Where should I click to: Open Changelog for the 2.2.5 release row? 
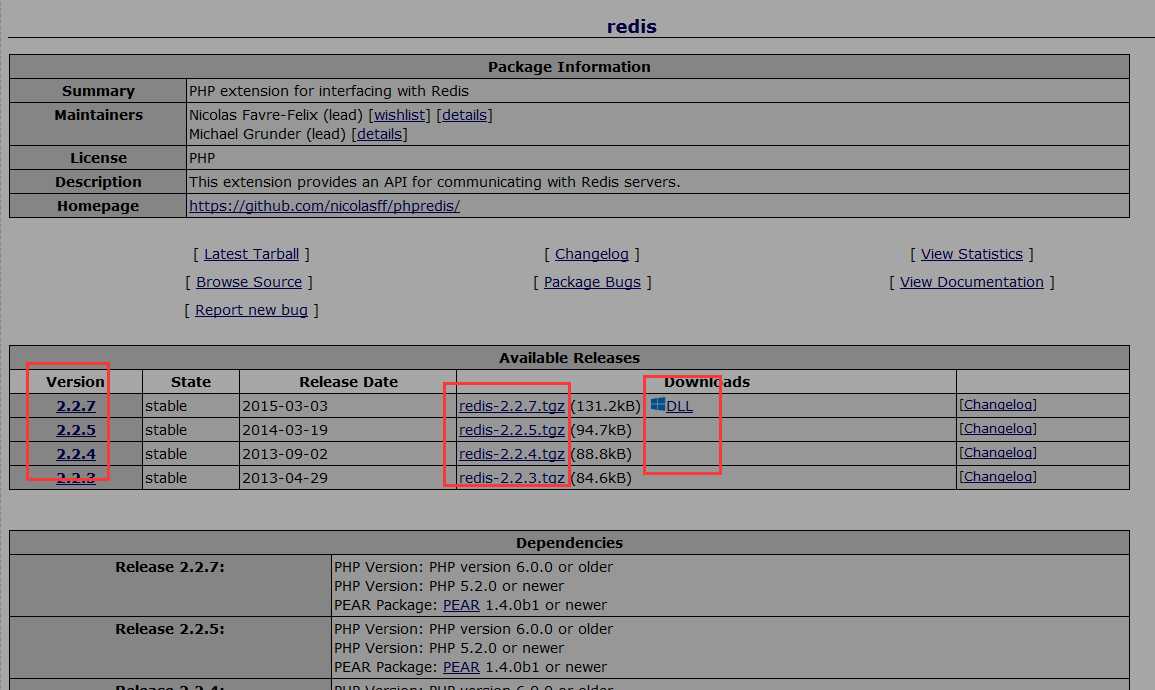click(998, 429)
